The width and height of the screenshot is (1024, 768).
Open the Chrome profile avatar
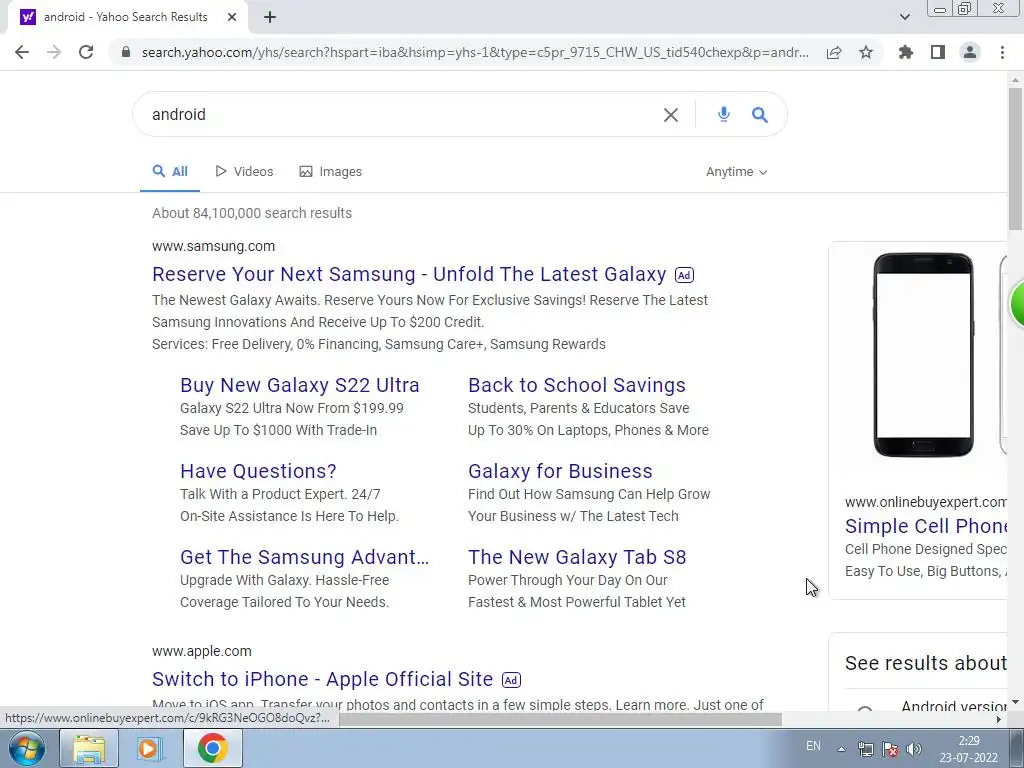(970, 52)
